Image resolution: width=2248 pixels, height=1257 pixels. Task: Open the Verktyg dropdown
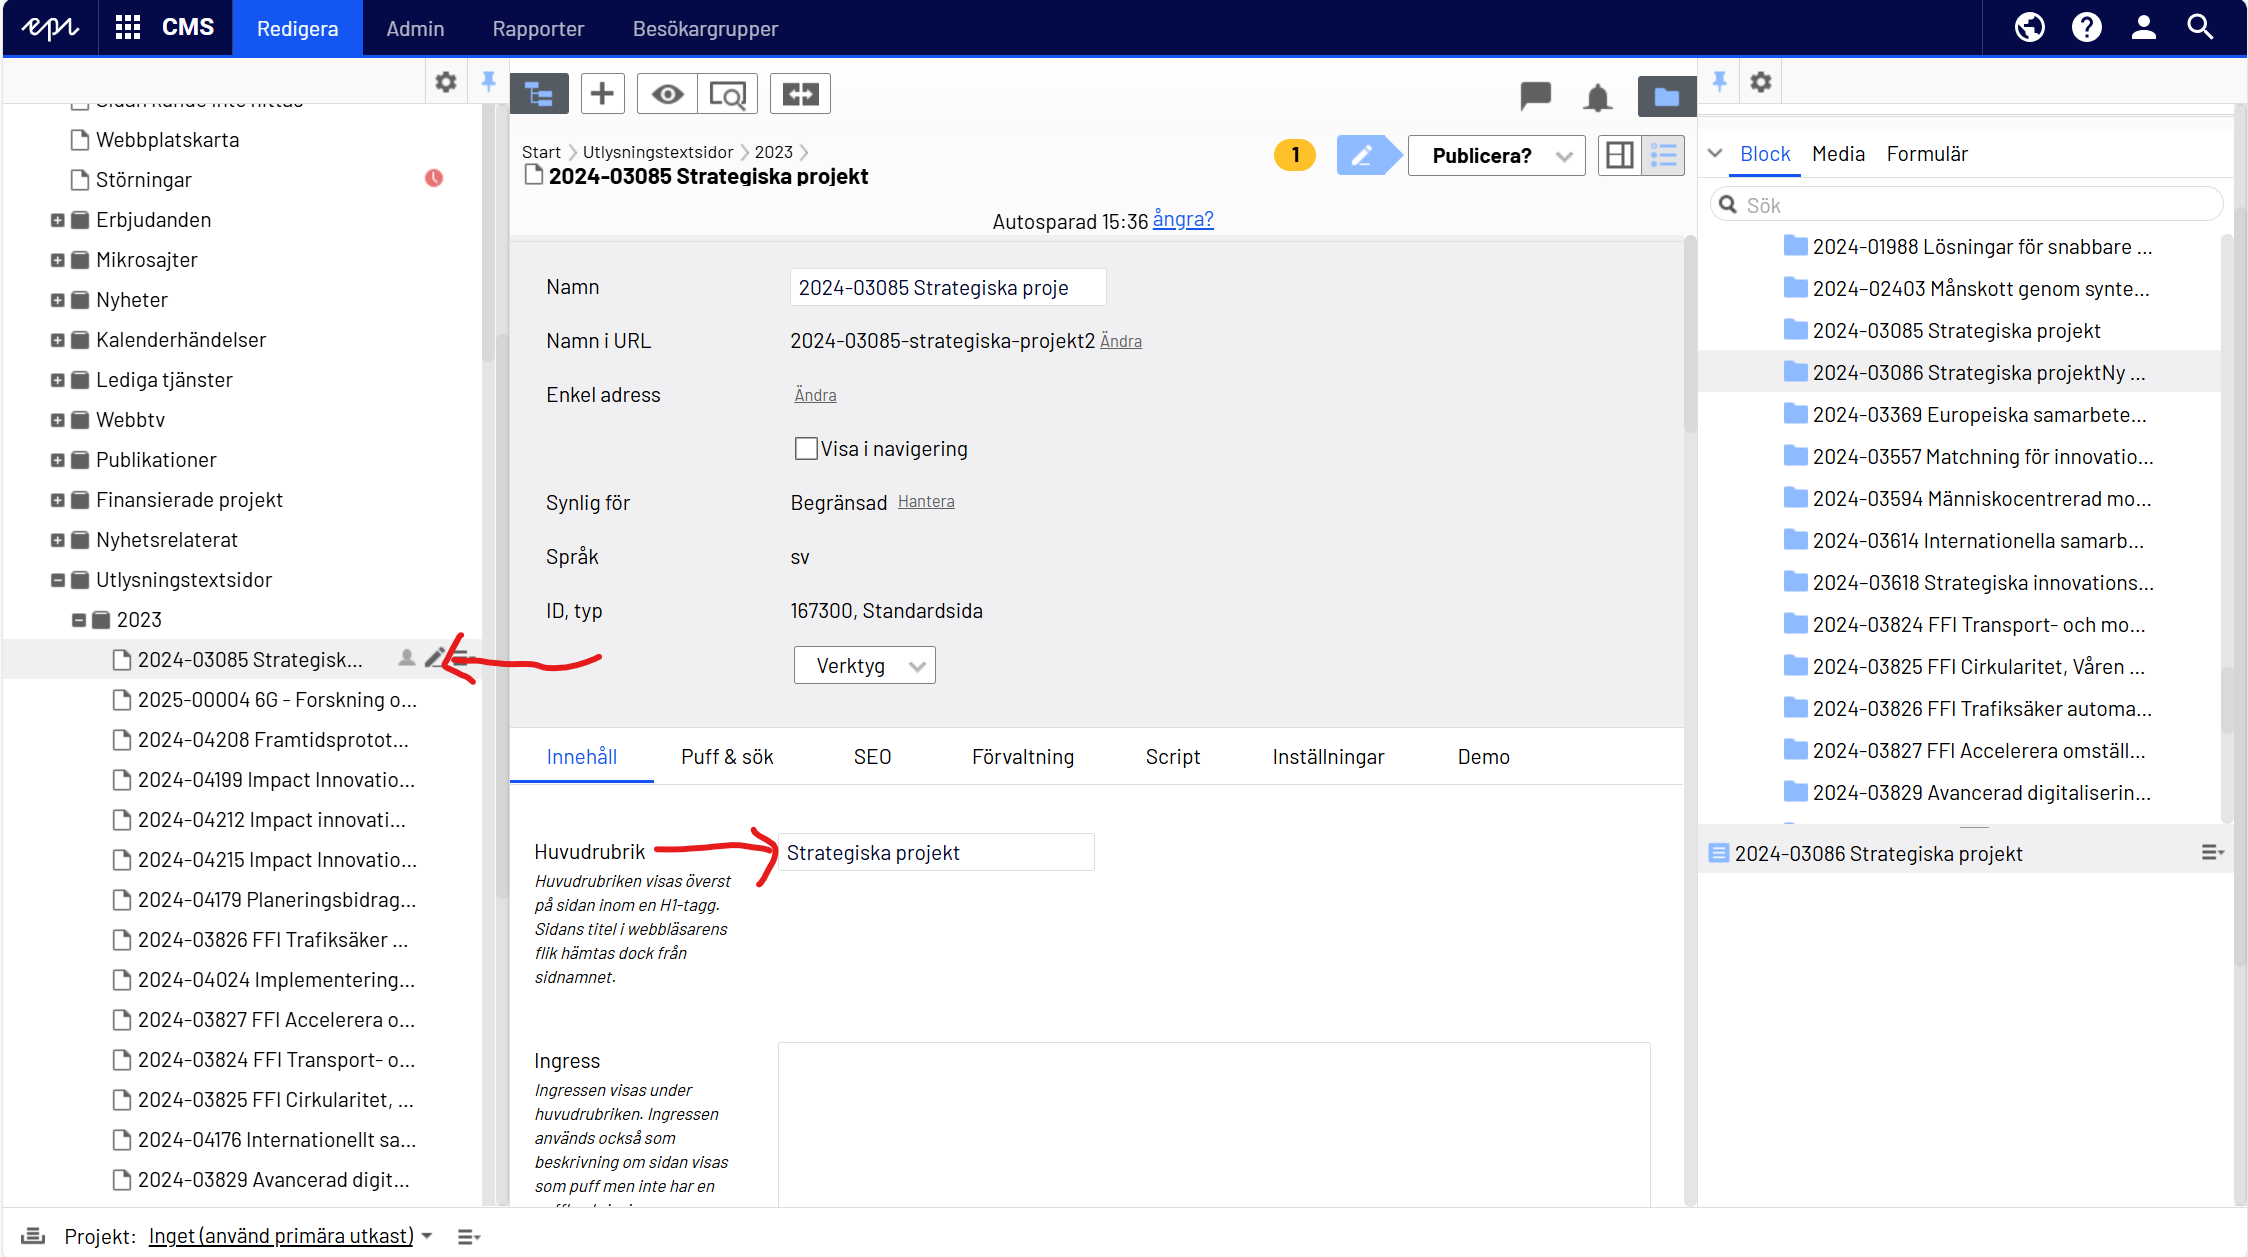point(864,666)
